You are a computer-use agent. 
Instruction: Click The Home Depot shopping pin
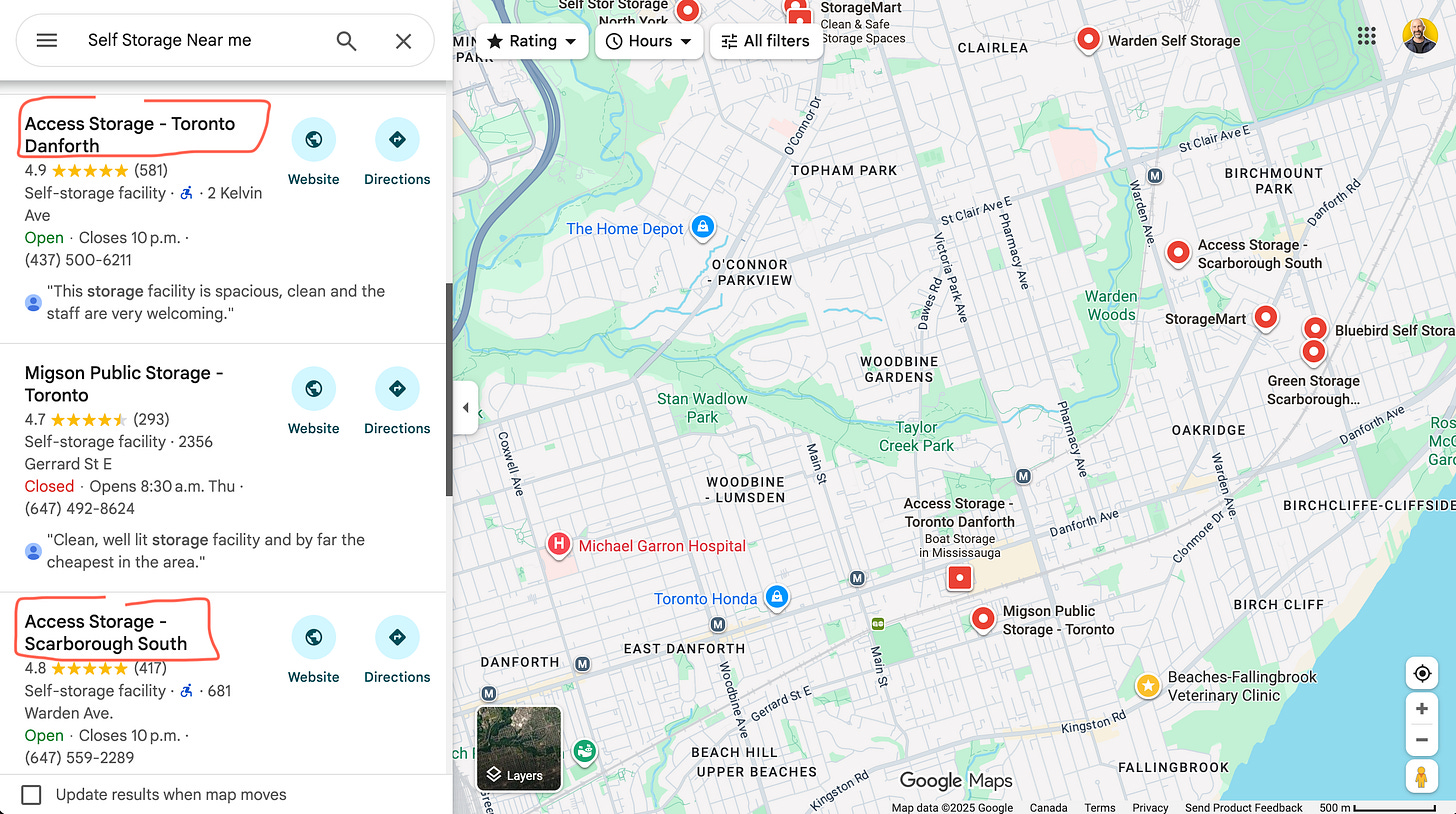coord(703,228)
